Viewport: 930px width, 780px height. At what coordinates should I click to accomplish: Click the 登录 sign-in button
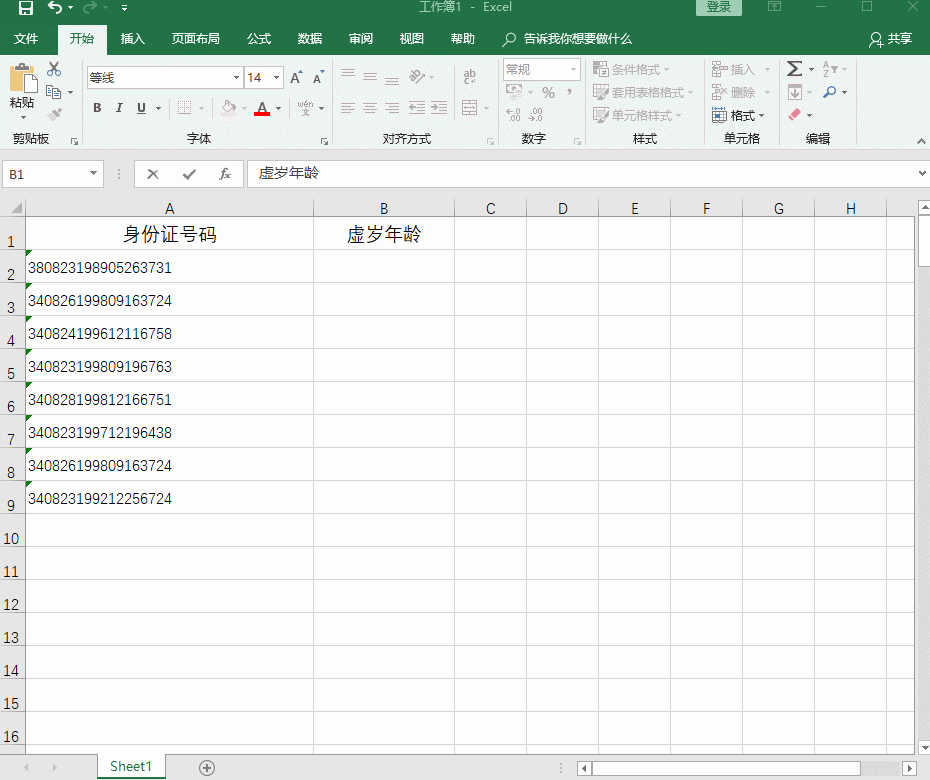(x=719, y=7)
